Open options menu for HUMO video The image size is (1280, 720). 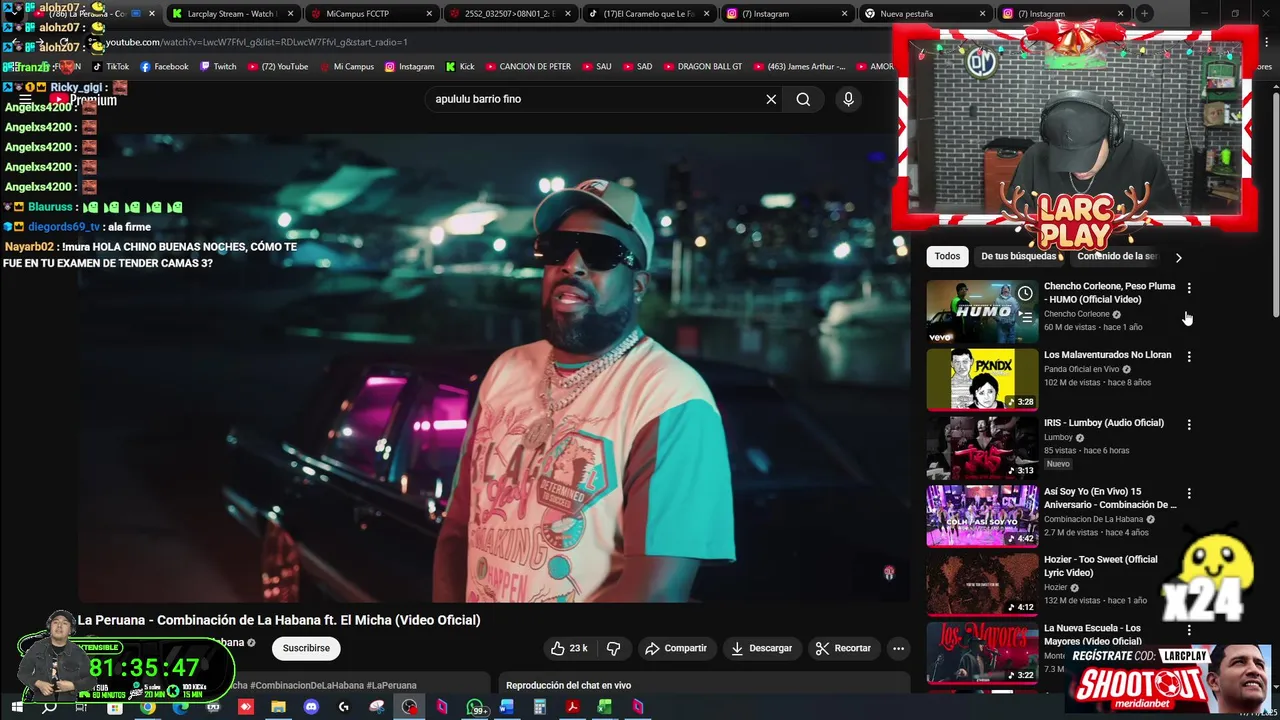(1189, 288)
